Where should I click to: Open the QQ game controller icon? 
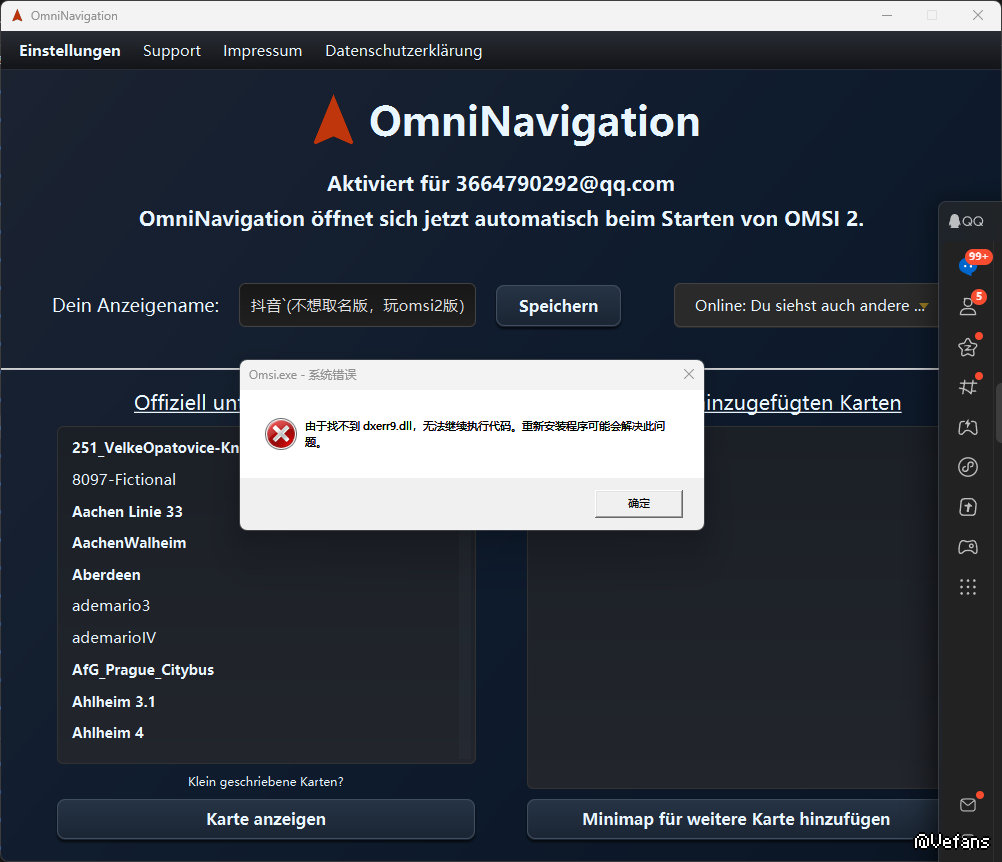(x=968, y=547)
